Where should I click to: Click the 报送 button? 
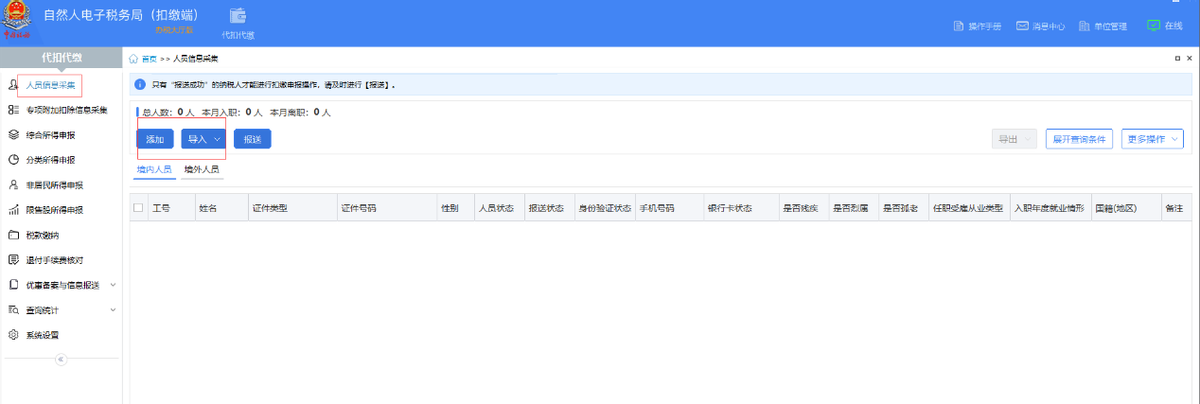(x=252, y=139)
